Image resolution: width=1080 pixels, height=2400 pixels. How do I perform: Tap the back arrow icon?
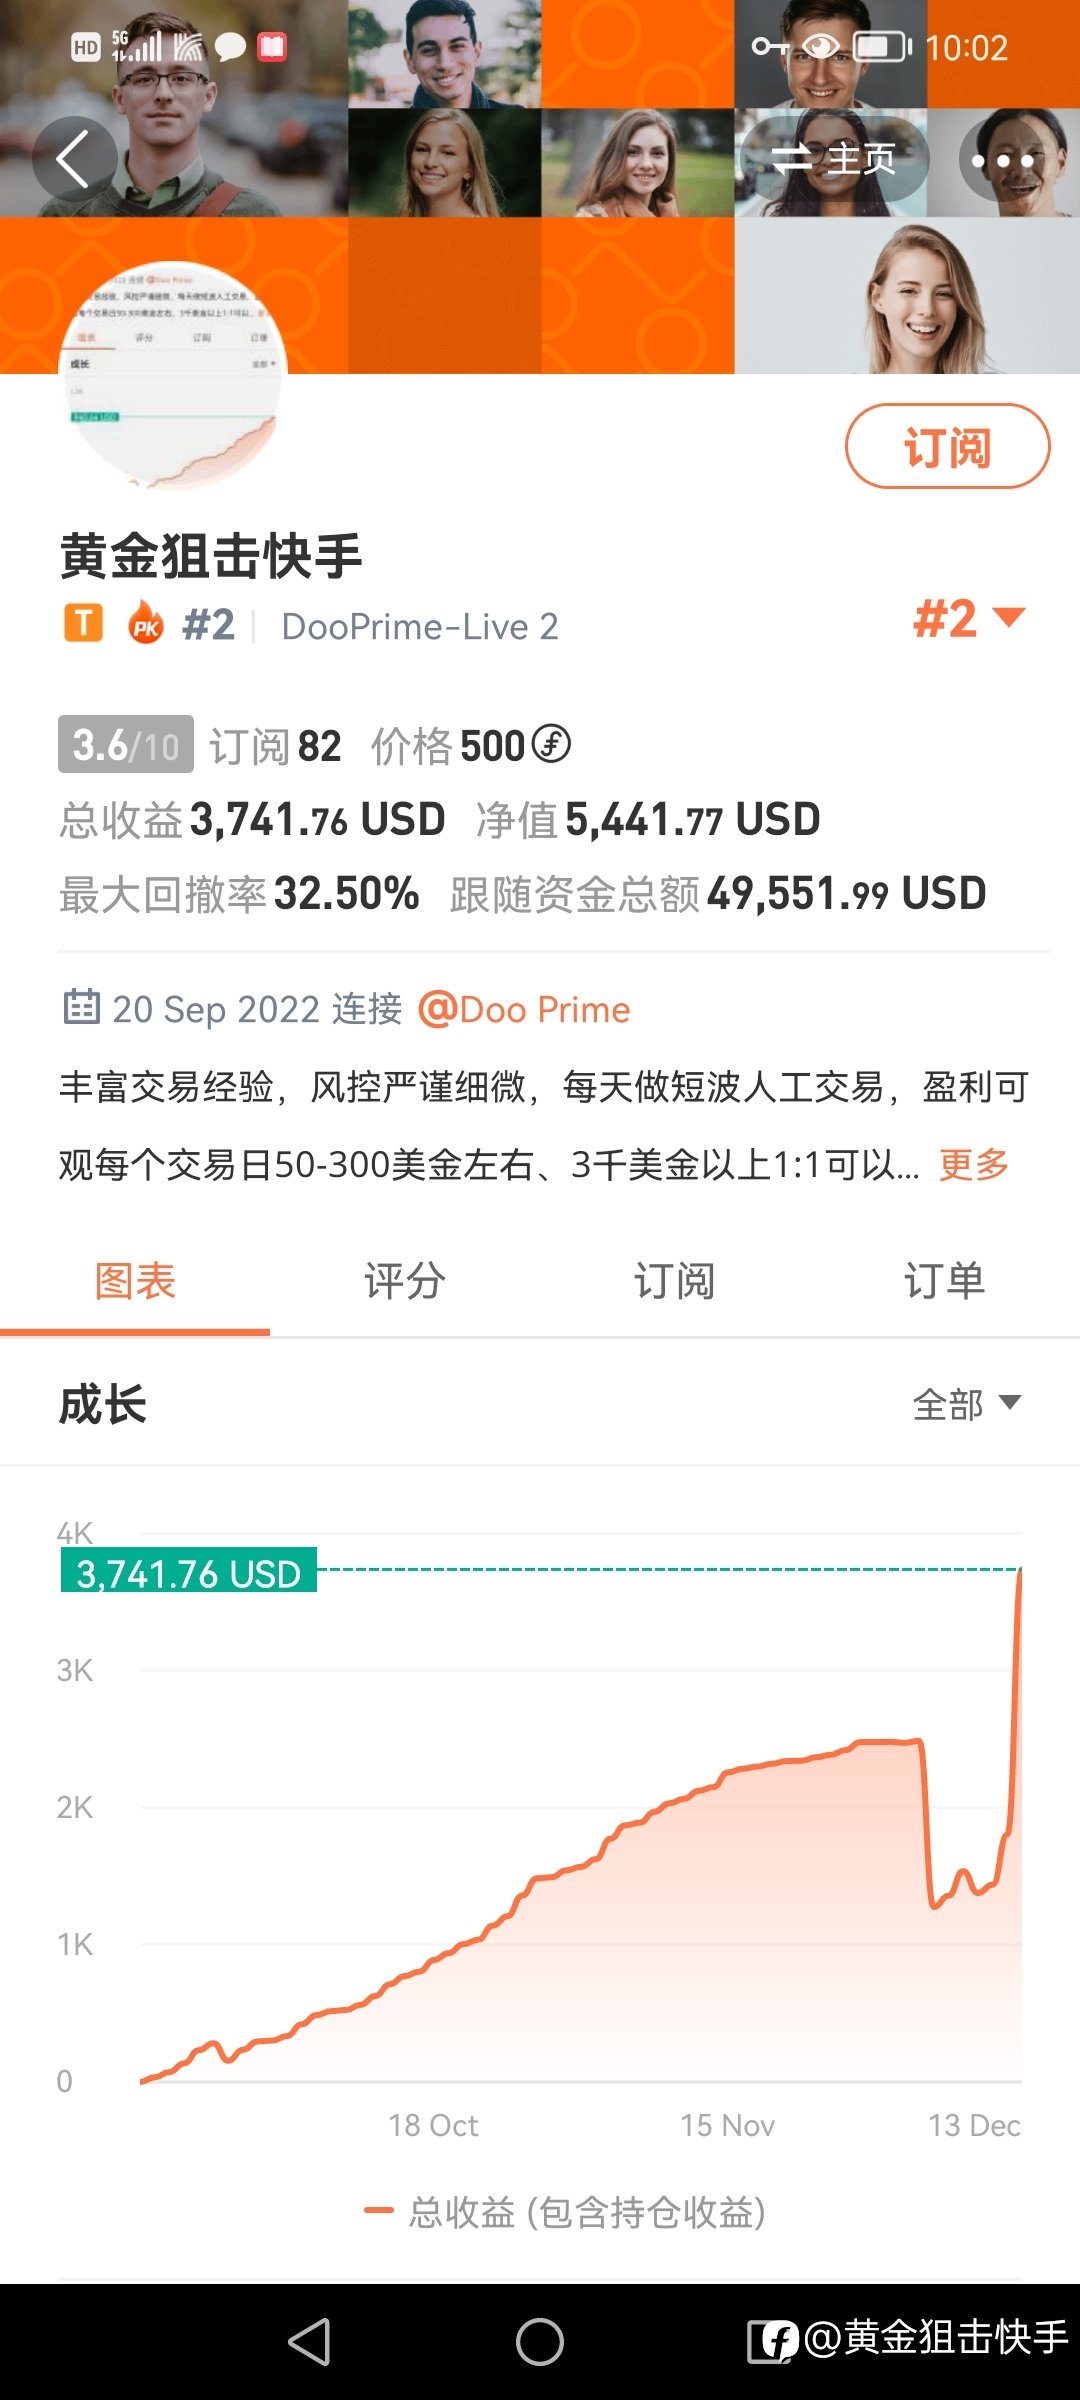[x=74, y=159]
